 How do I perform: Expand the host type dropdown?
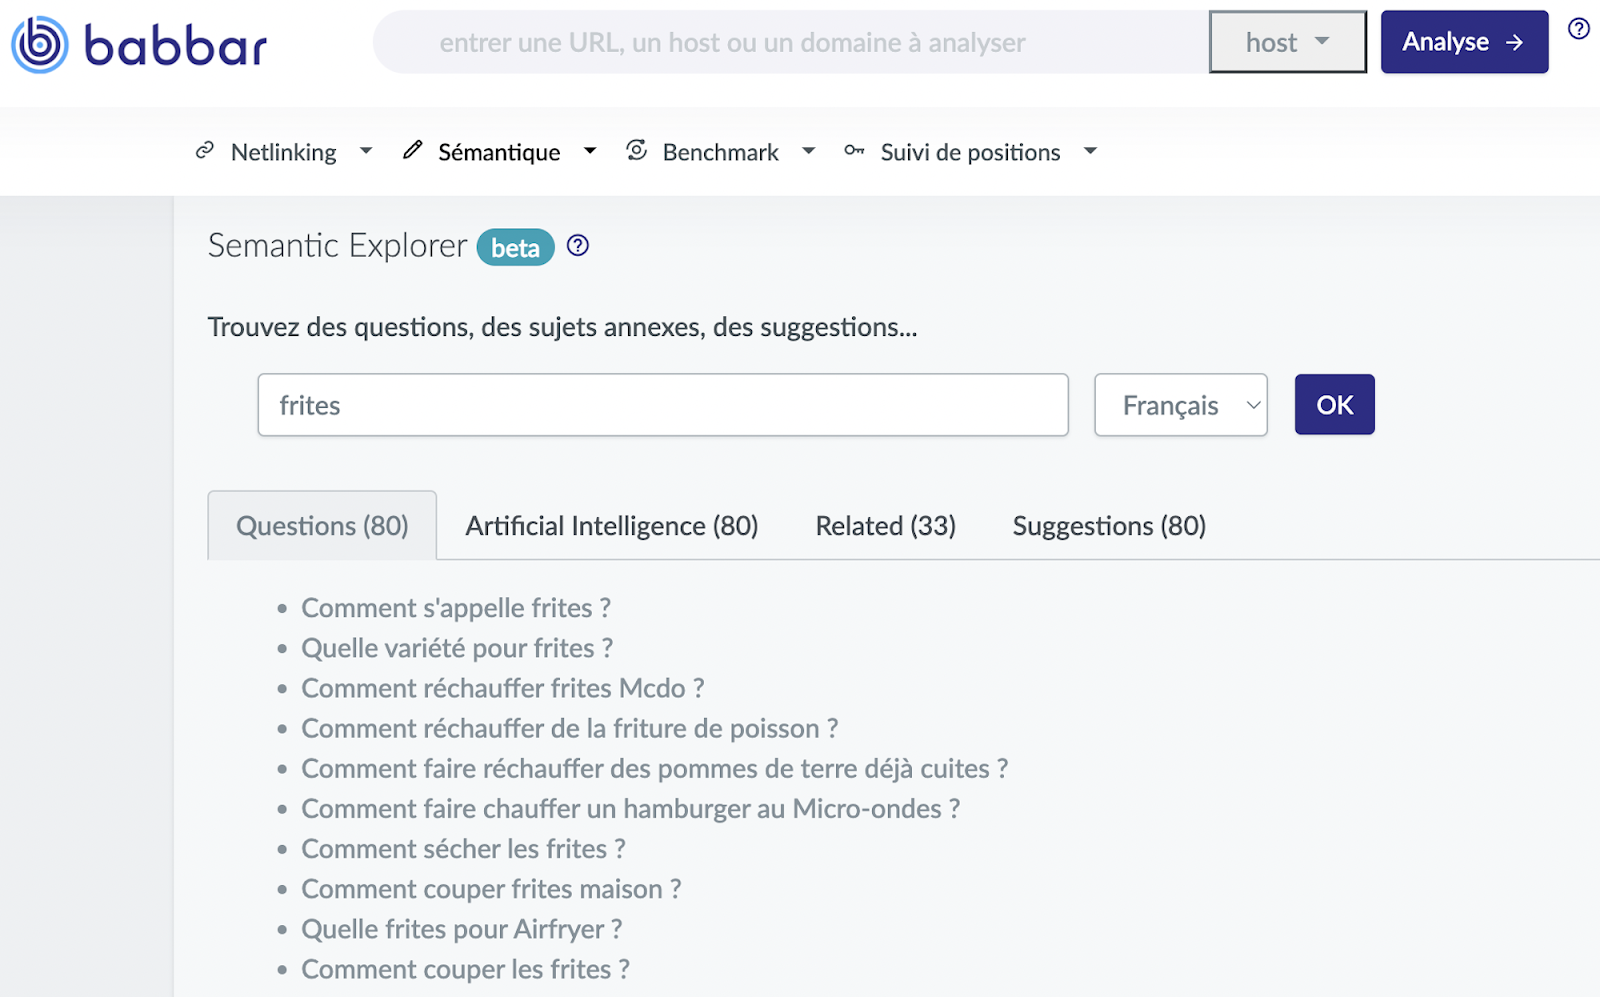pyautogui.click(x=1288, y=42)
